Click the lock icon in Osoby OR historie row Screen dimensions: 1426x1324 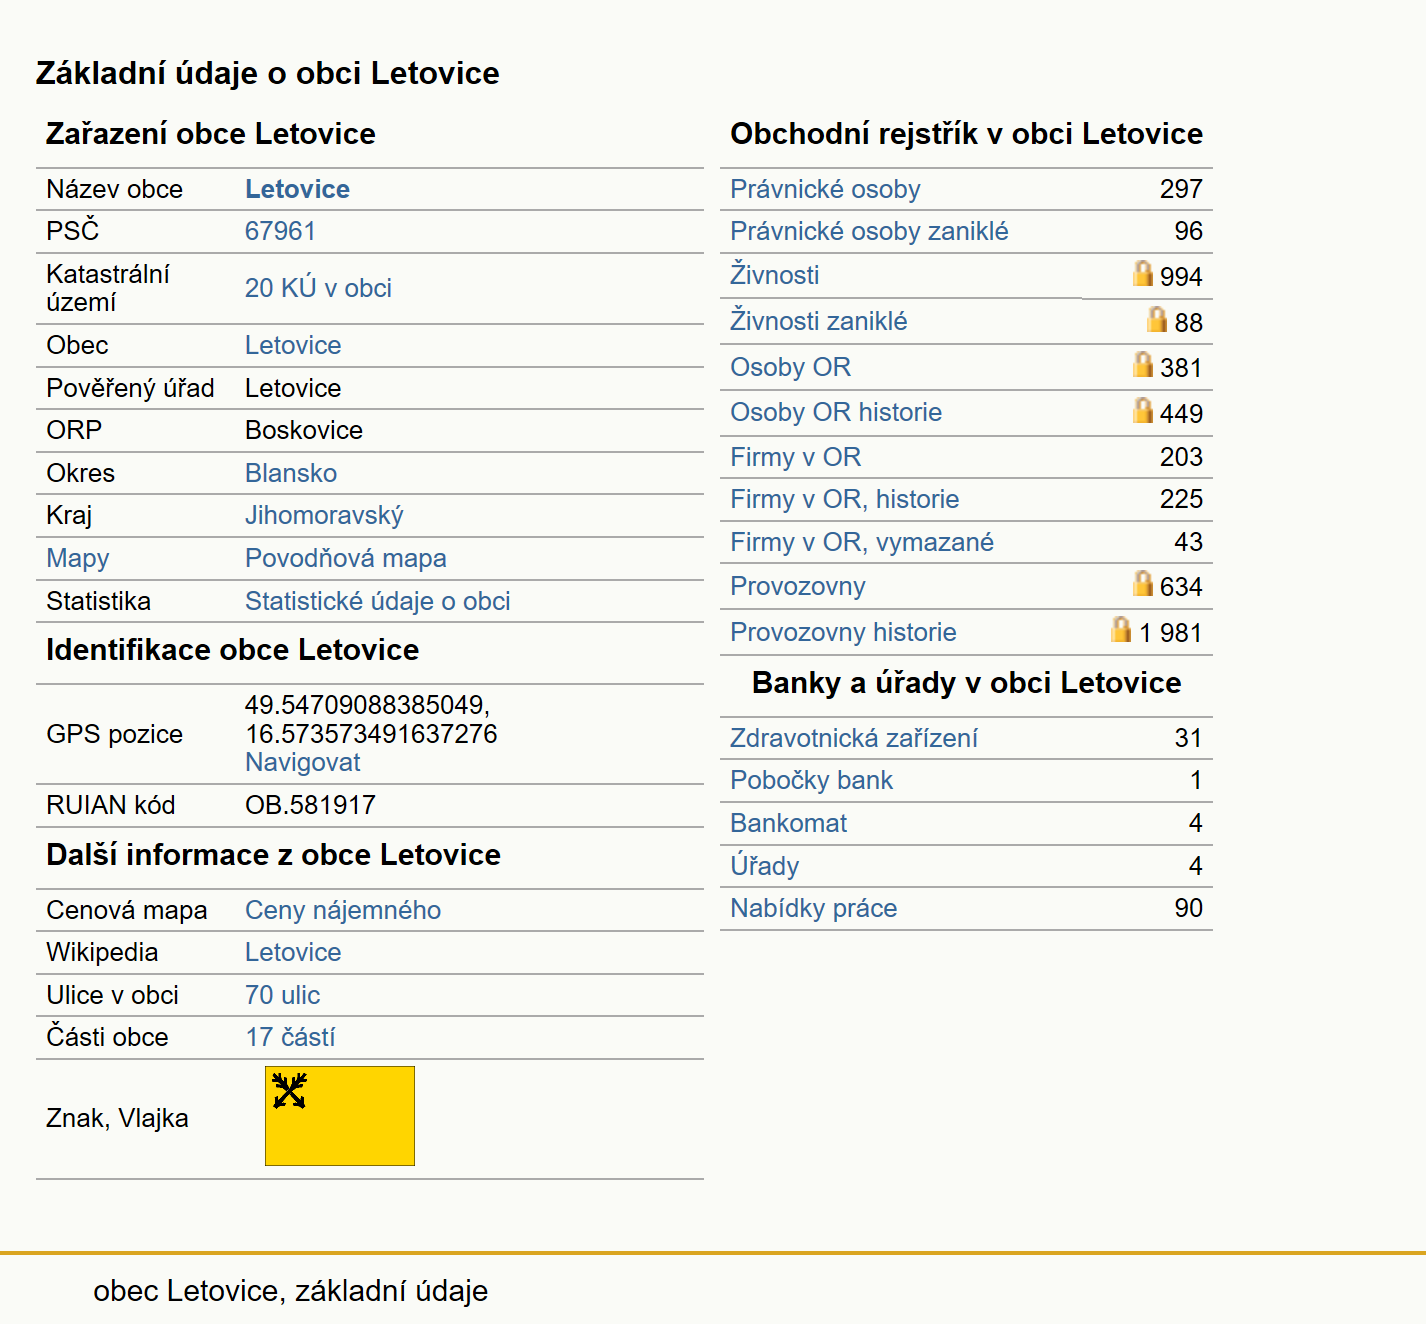1143,410
